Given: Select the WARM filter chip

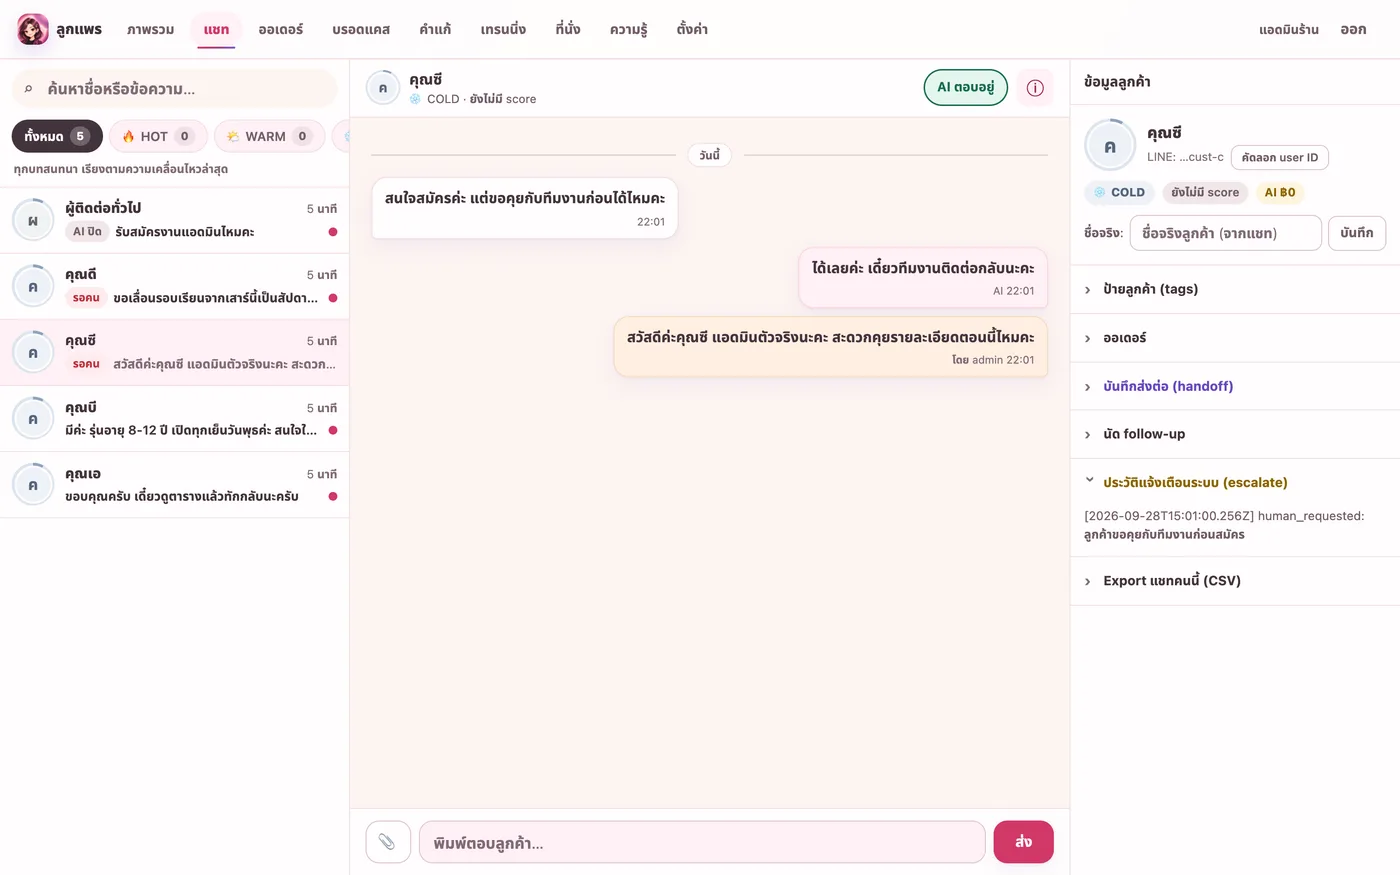Looking at the screenshot, I should point(269,136).
